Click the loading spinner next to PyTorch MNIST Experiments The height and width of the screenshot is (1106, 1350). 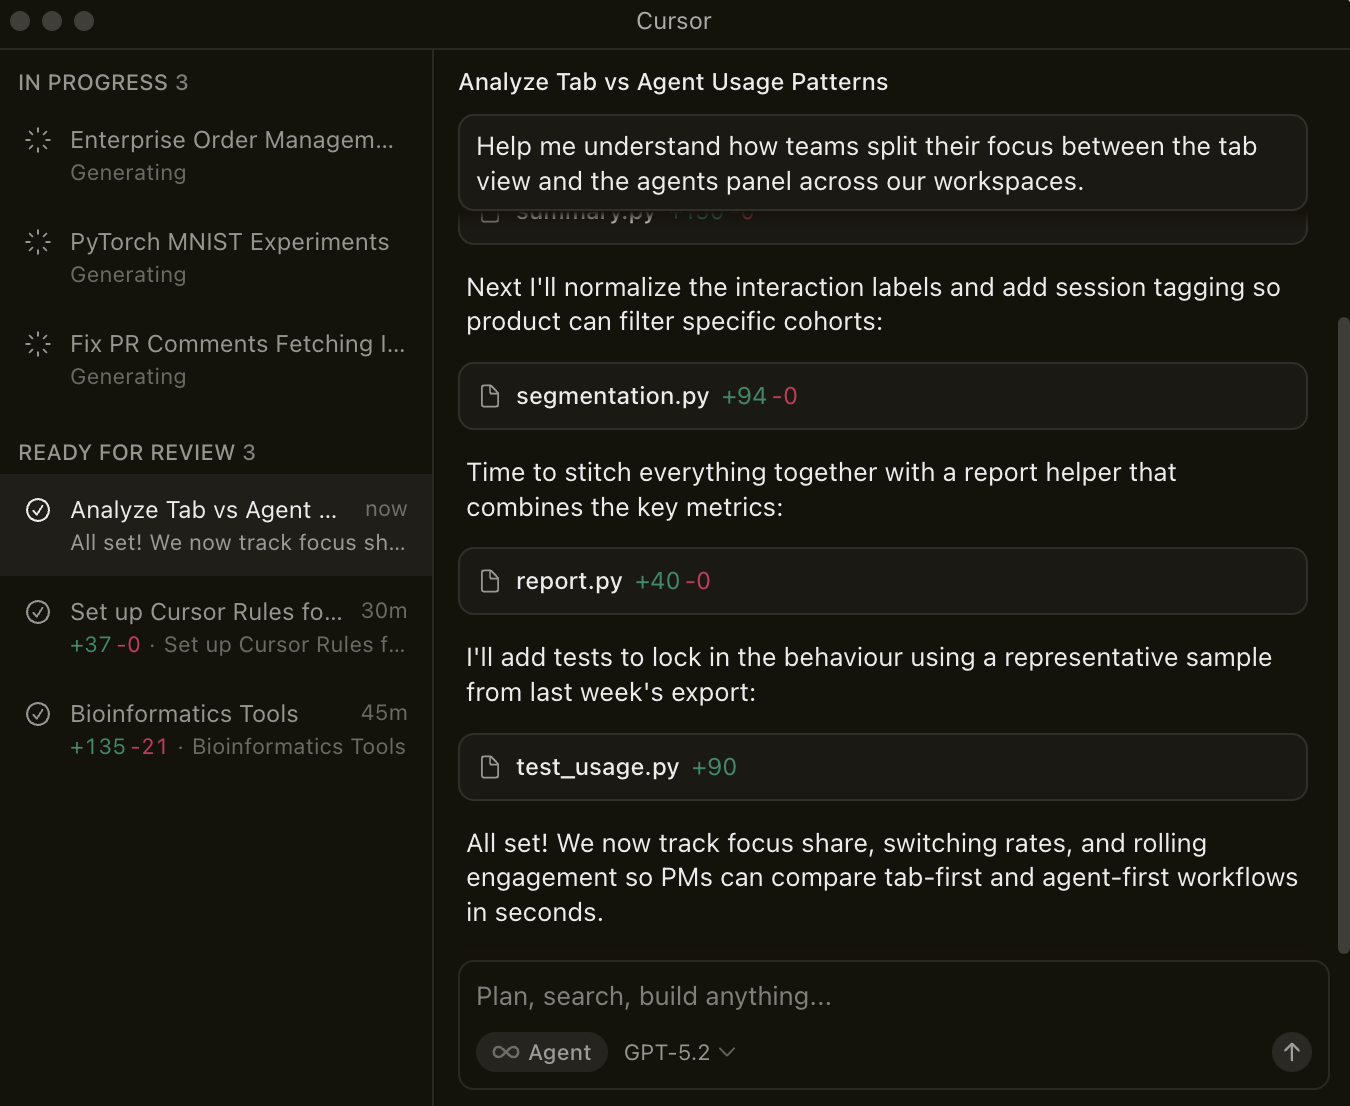(x=38, y=242)
